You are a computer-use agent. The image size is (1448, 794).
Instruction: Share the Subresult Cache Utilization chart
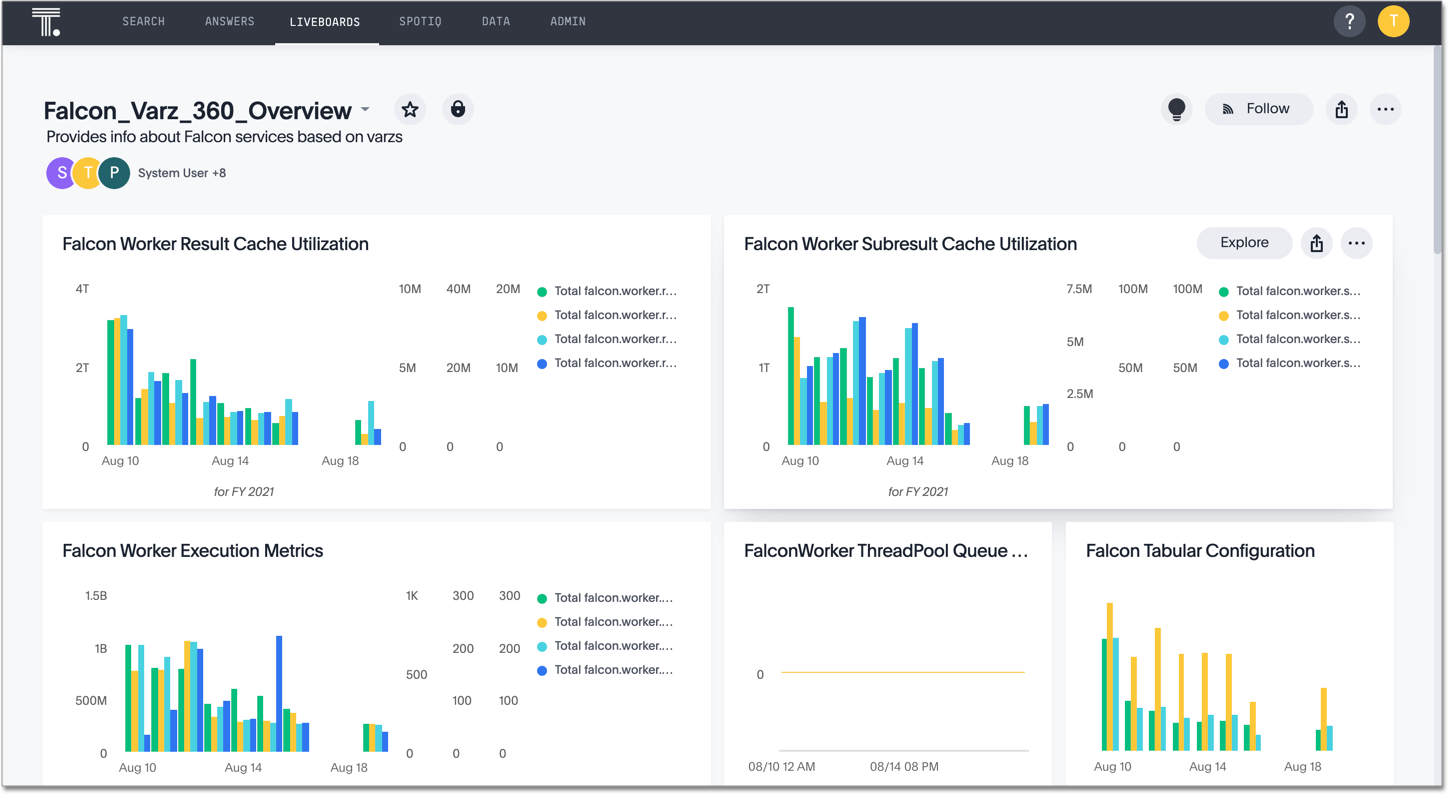tap(1316, 243)
